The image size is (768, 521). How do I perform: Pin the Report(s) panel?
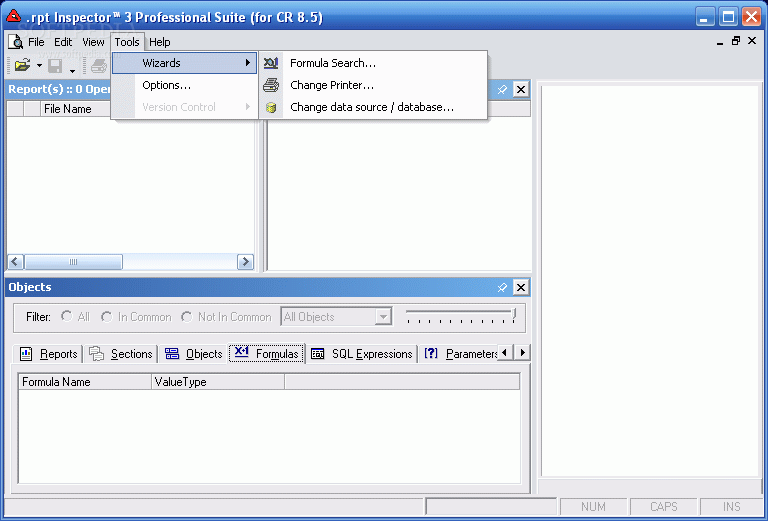coord(502,90)
